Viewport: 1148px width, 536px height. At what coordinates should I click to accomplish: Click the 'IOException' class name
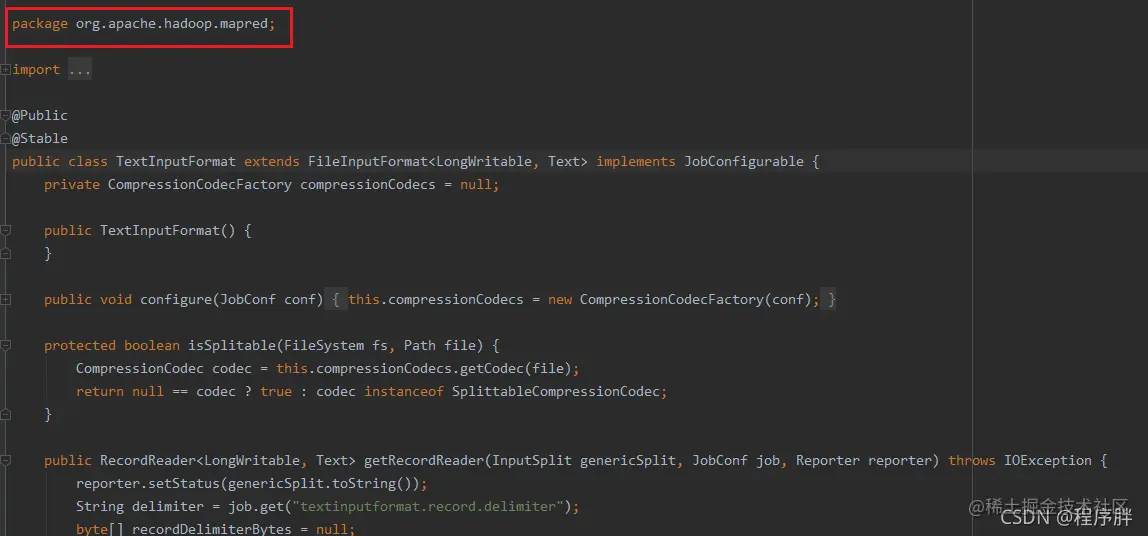point(1048,461)
